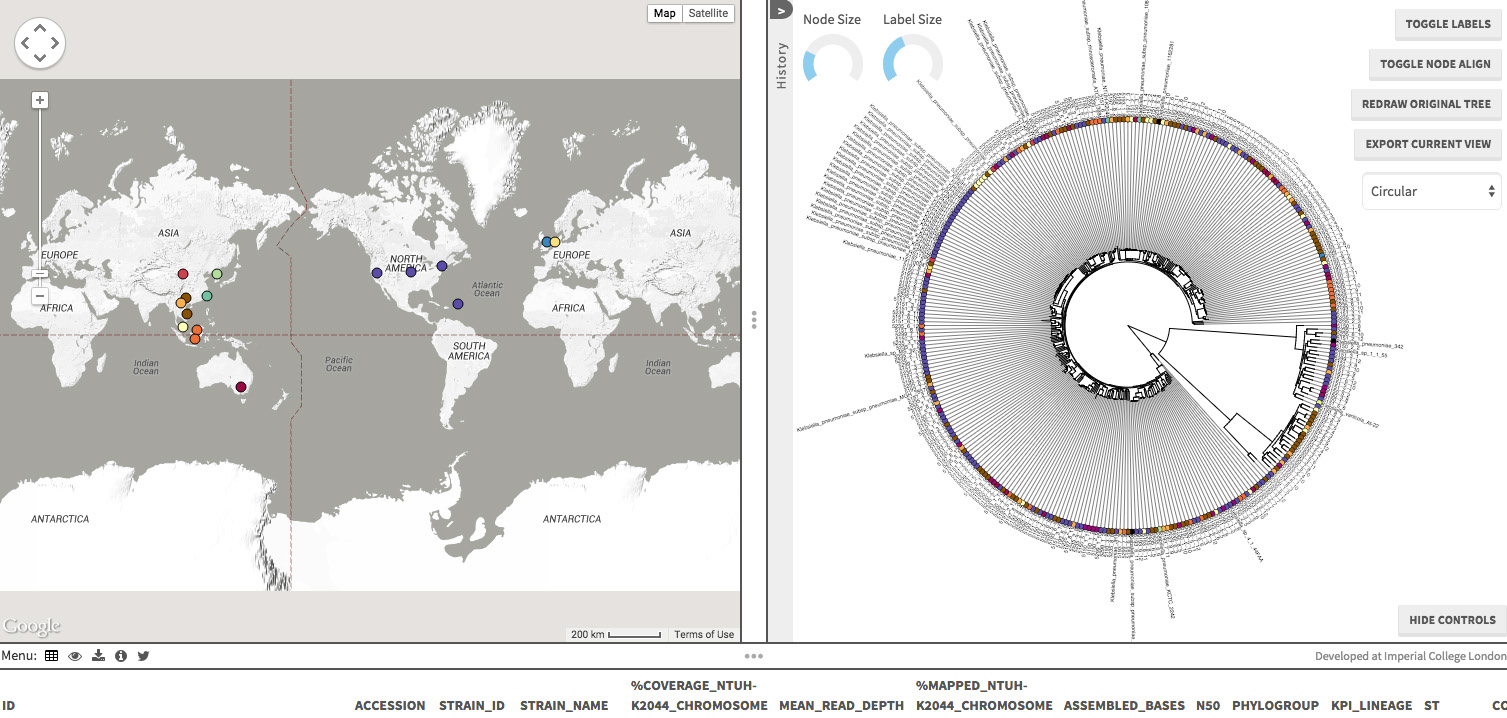Click Export Current View button
This screenshot has width=1507, height=718.
[1428, 144]
